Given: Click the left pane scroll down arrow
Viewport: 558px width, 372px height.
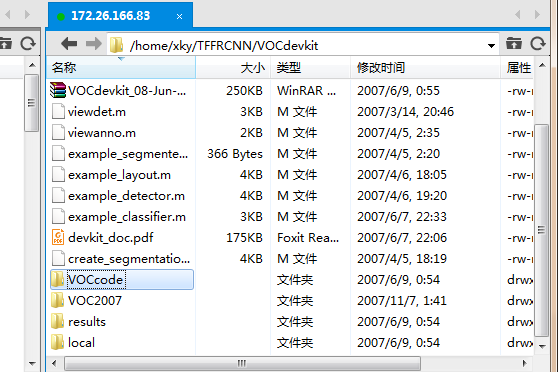Looking at the screenshot, I should [x=32, y=364].
